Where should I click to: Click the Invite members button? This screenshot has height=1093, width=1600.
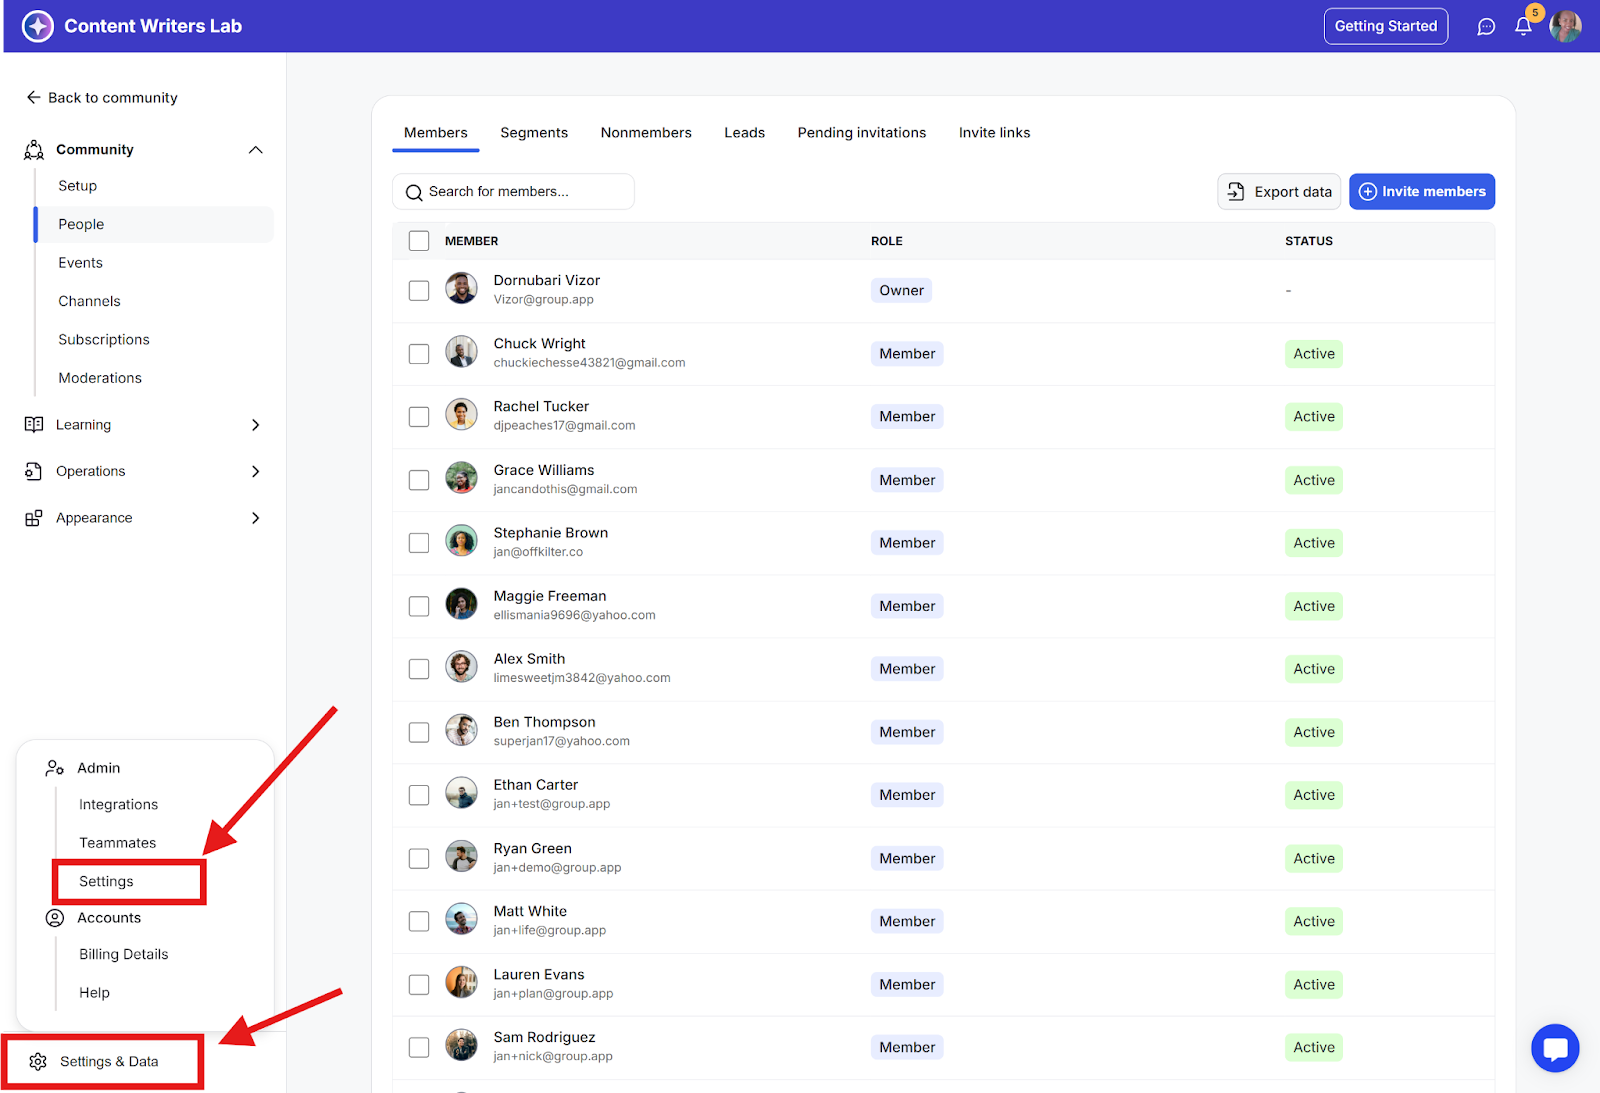[x=1421, y=192]
